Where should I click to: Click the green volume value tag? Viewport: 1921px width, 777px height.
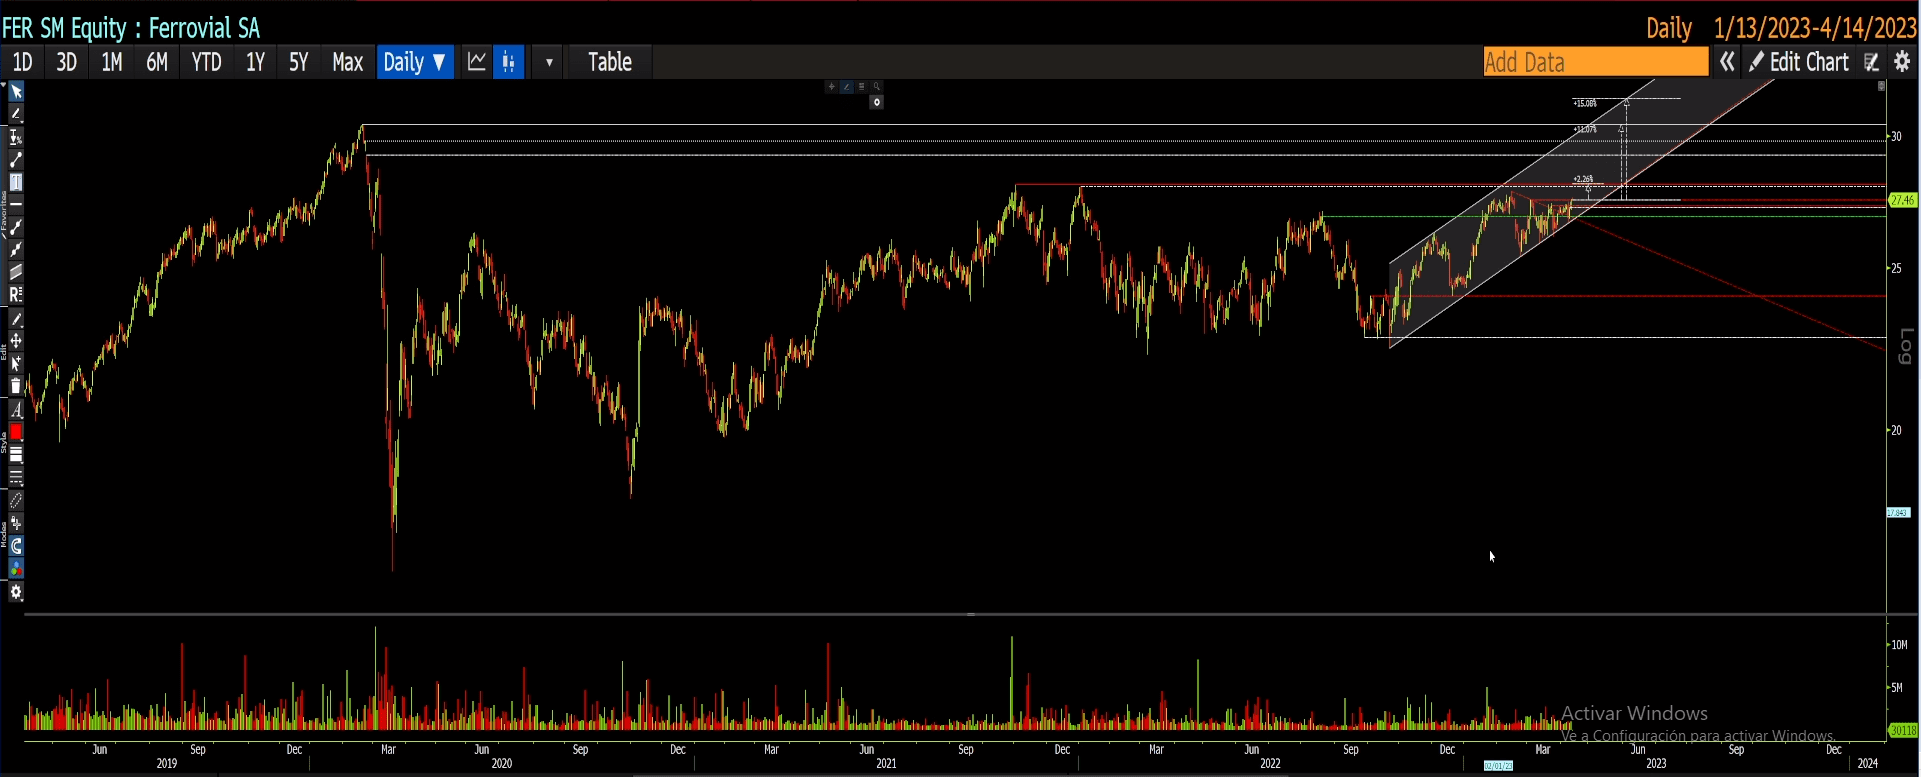(1903, 731)
